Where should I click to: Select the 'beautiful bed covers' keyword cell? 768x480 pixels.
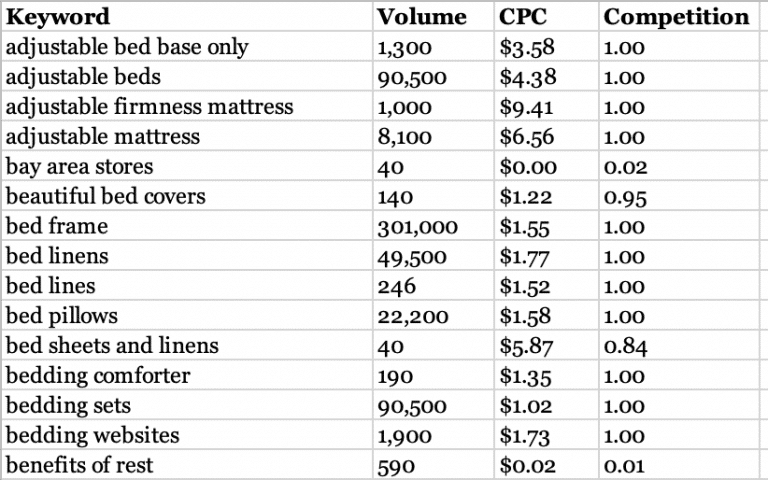(187, 196)
